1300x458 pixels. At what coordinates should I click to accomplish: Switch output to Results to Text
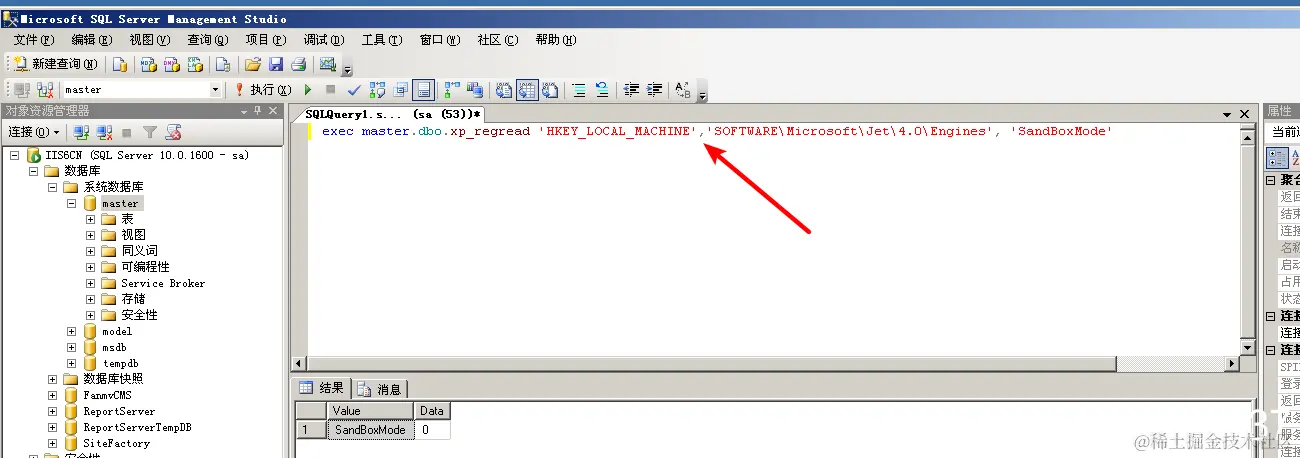[x=505, y=90]
